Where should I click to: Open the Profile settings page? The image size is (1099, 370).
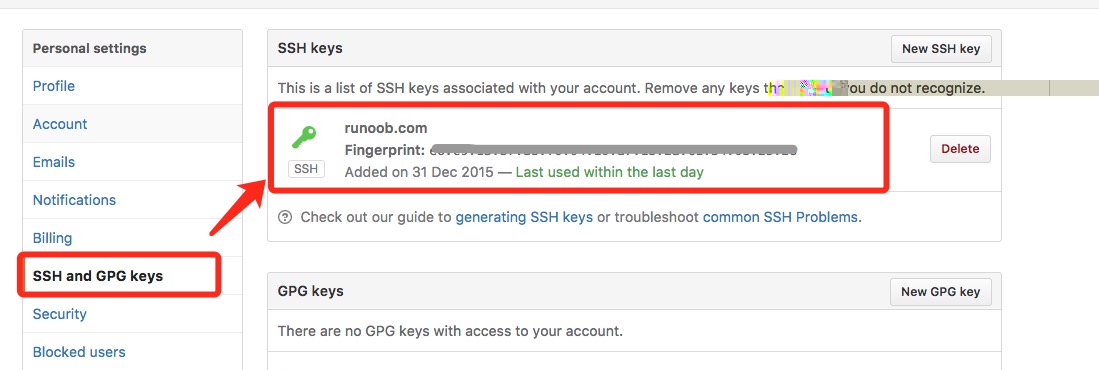54,86
